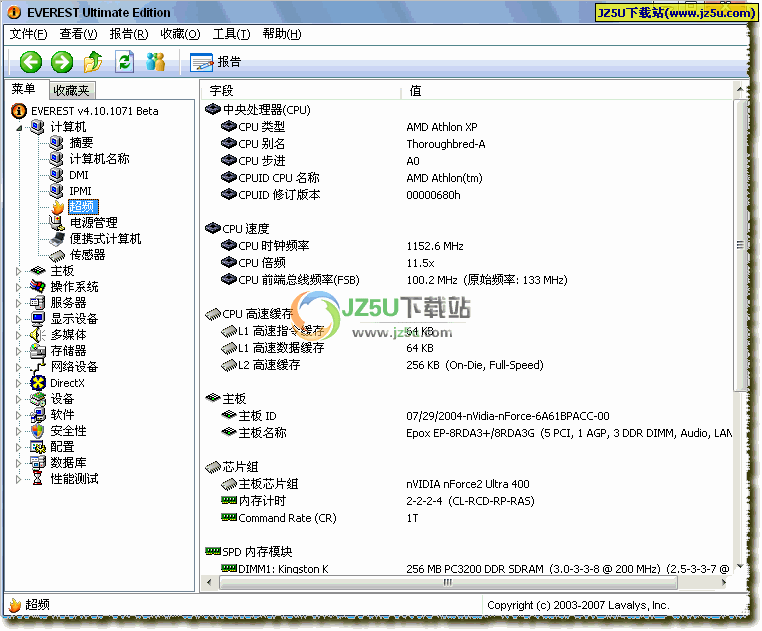Click the 服务器 server icon
Image resolution: width=762 pixels, height=631 pixels.
38,303
